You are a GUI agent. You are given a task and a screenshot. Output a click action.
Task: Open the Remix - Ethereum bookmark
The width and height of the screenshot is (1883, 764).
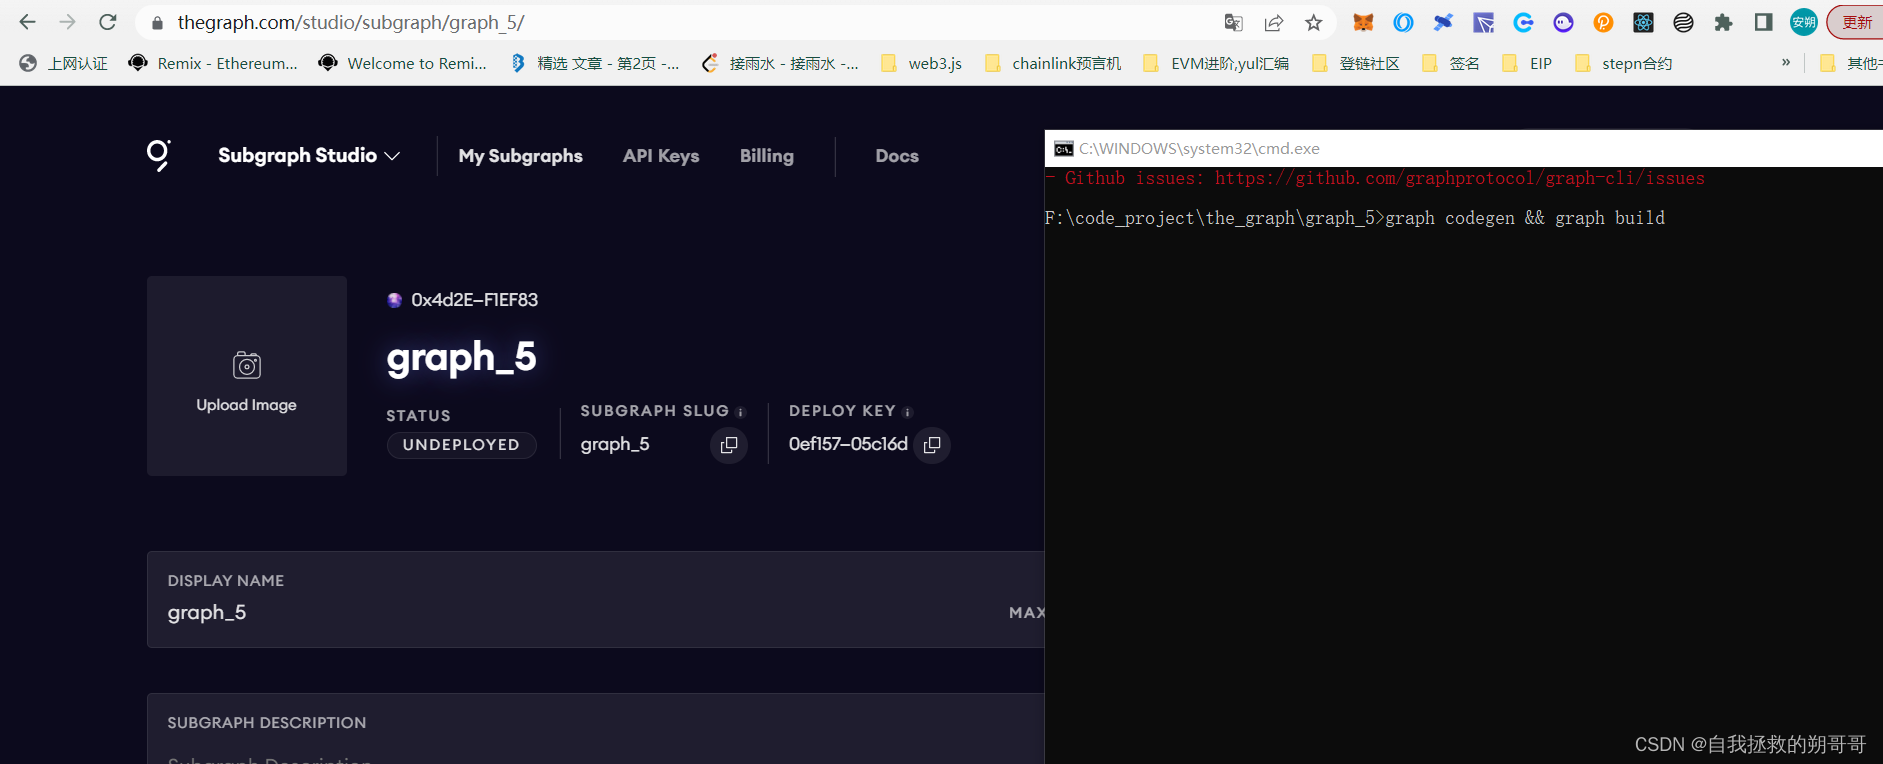213,63
